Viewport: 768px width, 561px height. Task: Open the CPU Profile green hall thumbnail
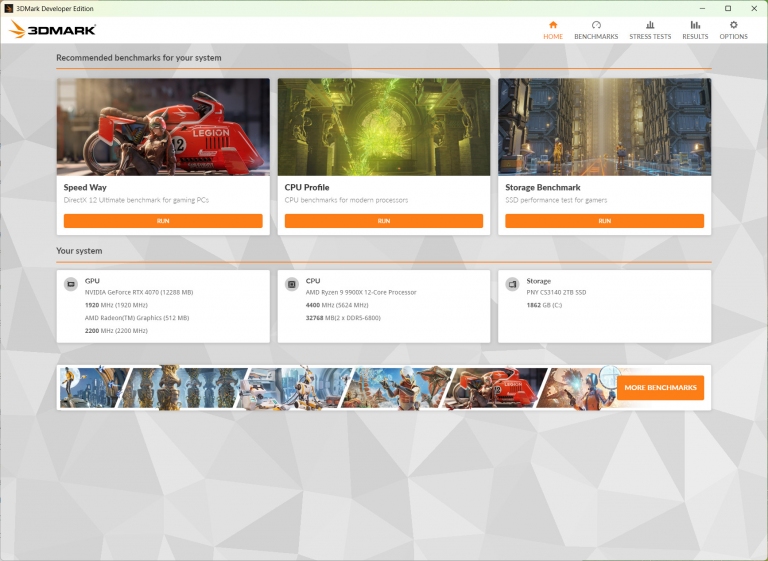(384, 127)
